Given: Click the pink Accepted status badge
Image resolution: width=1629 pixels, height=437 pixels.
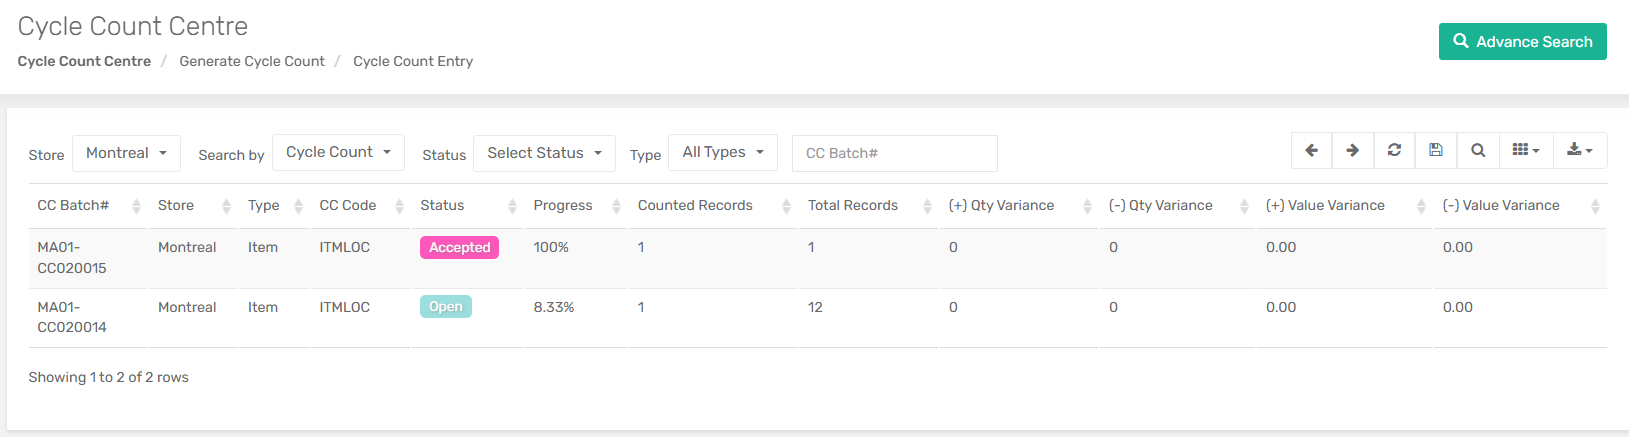Looking at the screenshot, I should (459, 247).
